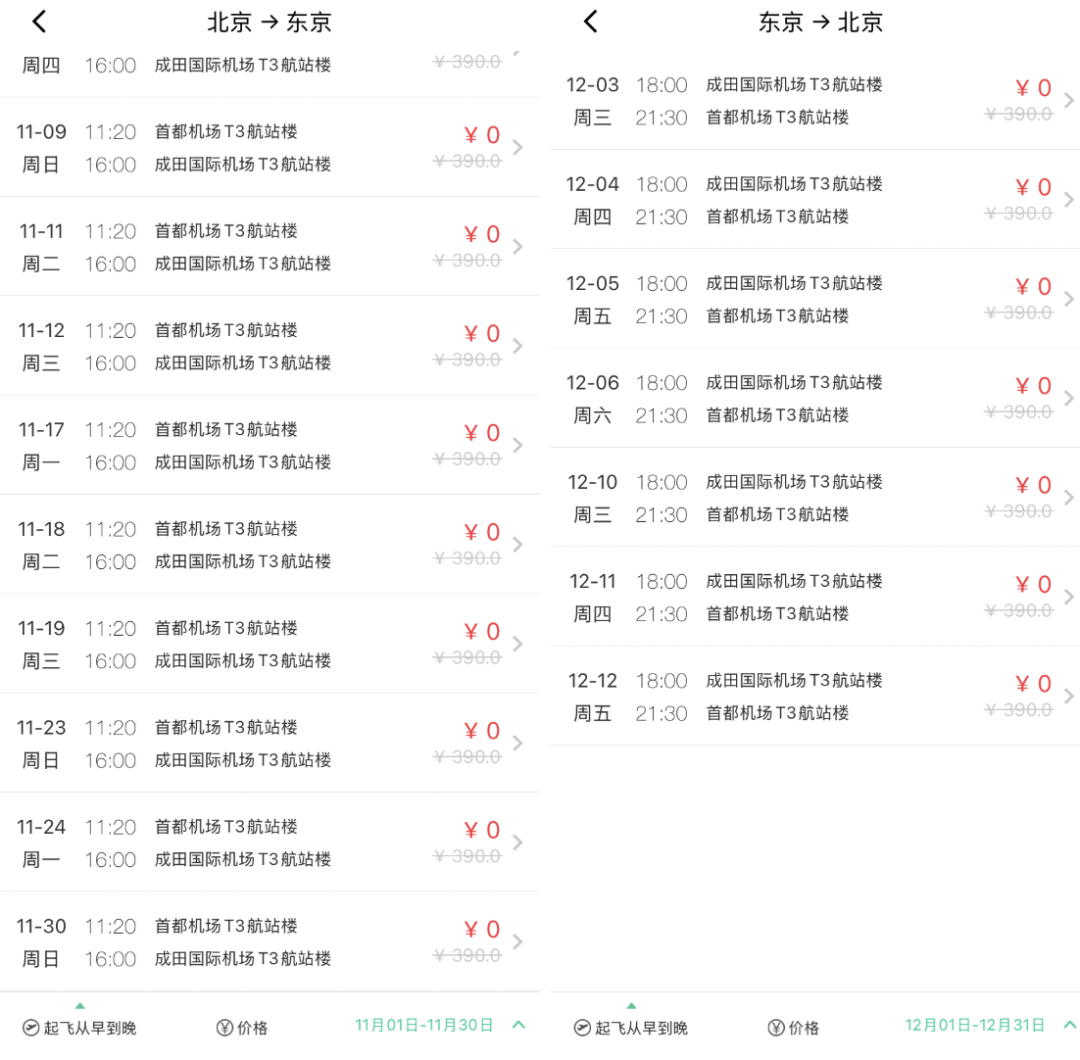
Task: Click the chevron on the 12-06 flight row
Action: [1068, 398]
